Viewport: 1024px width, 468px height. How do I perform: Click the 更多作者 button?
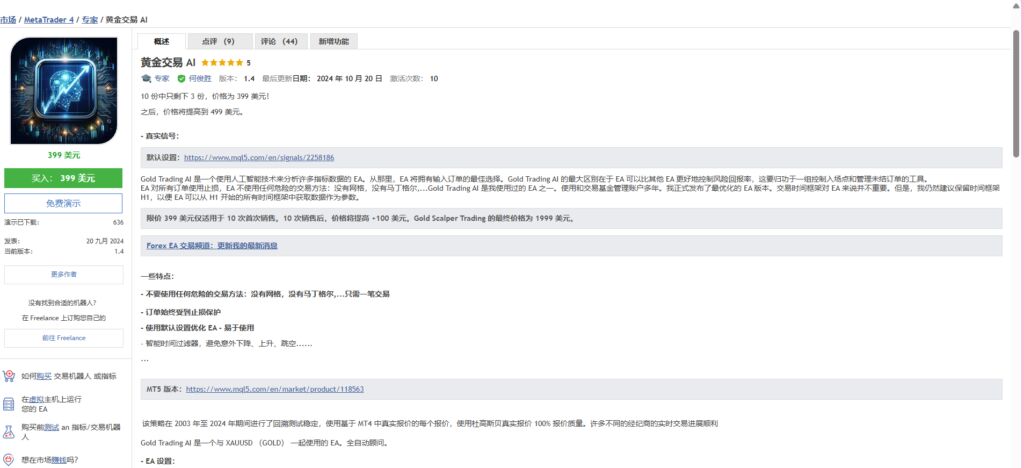[x=63, y=275]
